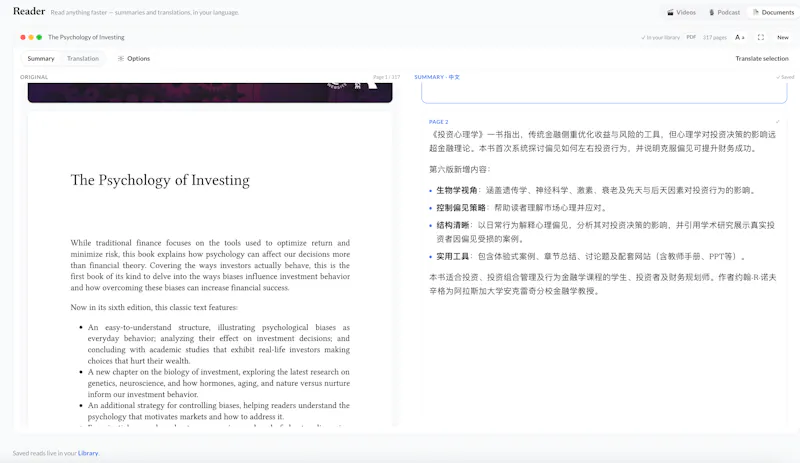Screen dimensions: 800x463
Task: Switch to the Translation tab
Action: (83, 59)
